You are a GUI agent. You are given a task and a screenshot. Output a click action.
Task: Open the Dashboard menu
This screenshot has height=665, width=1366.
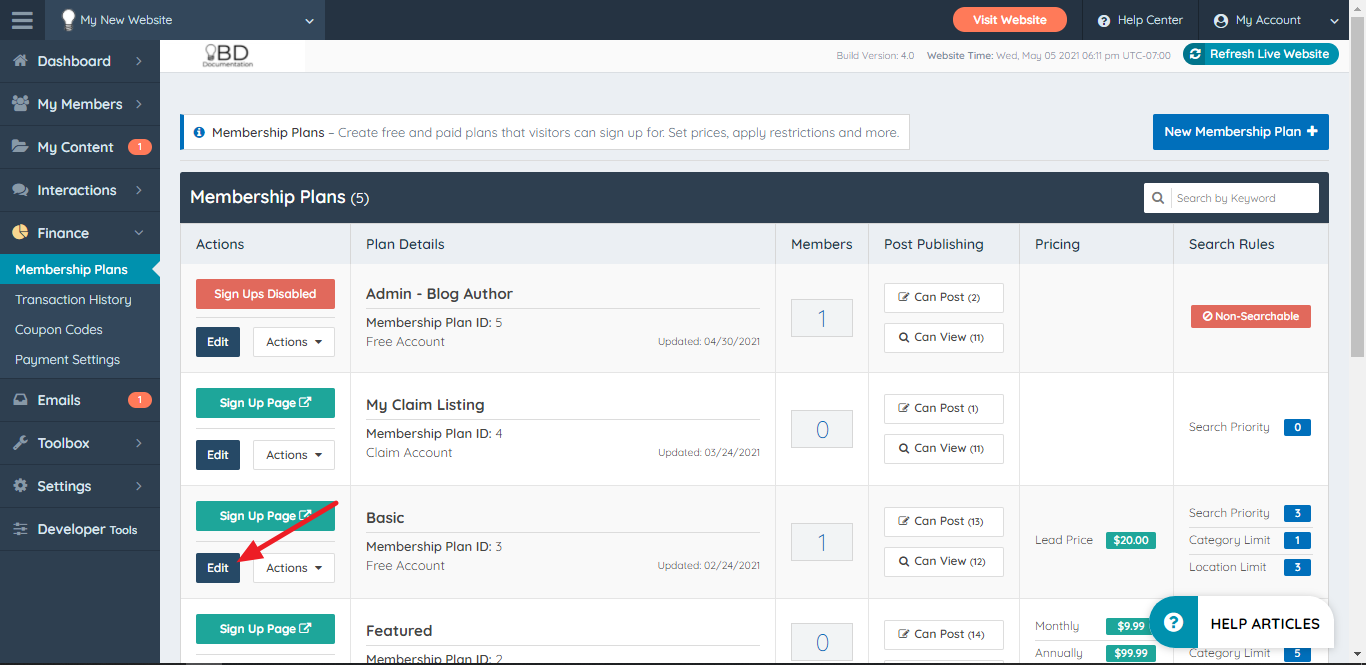pos(80,61)
